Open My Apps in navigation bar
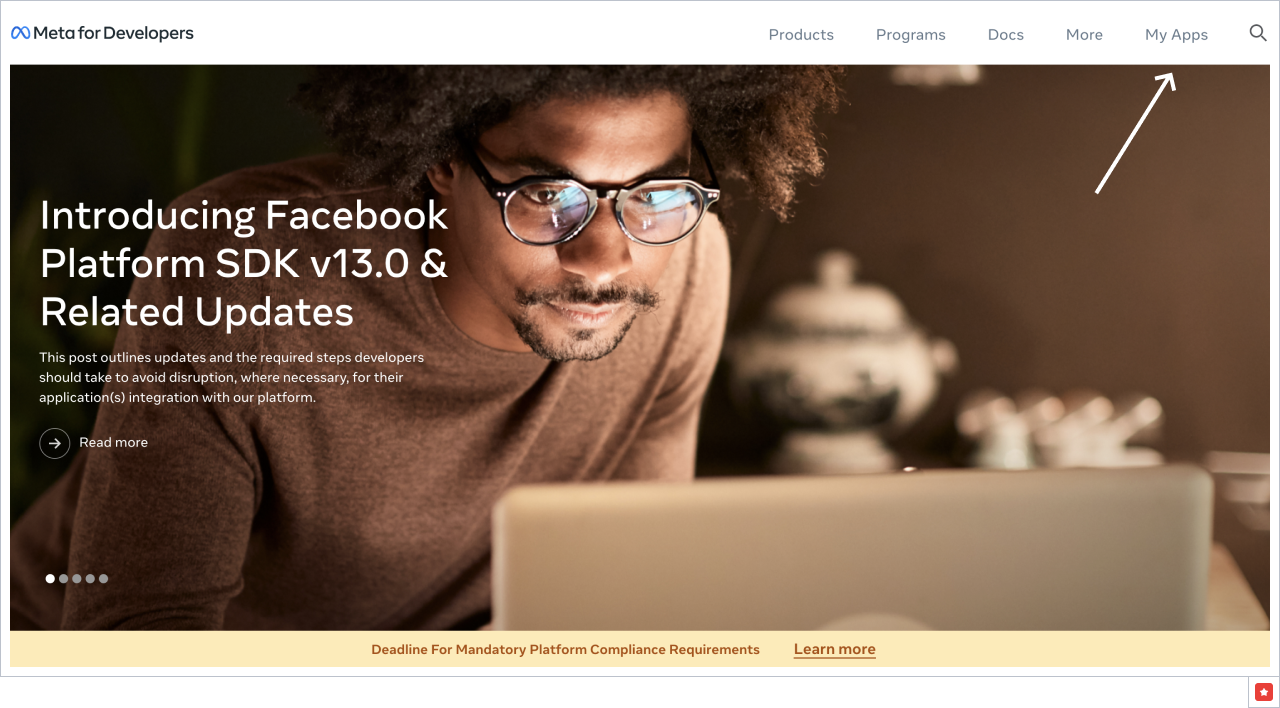Screen dimensions: 1280x708 [1176, 34]
